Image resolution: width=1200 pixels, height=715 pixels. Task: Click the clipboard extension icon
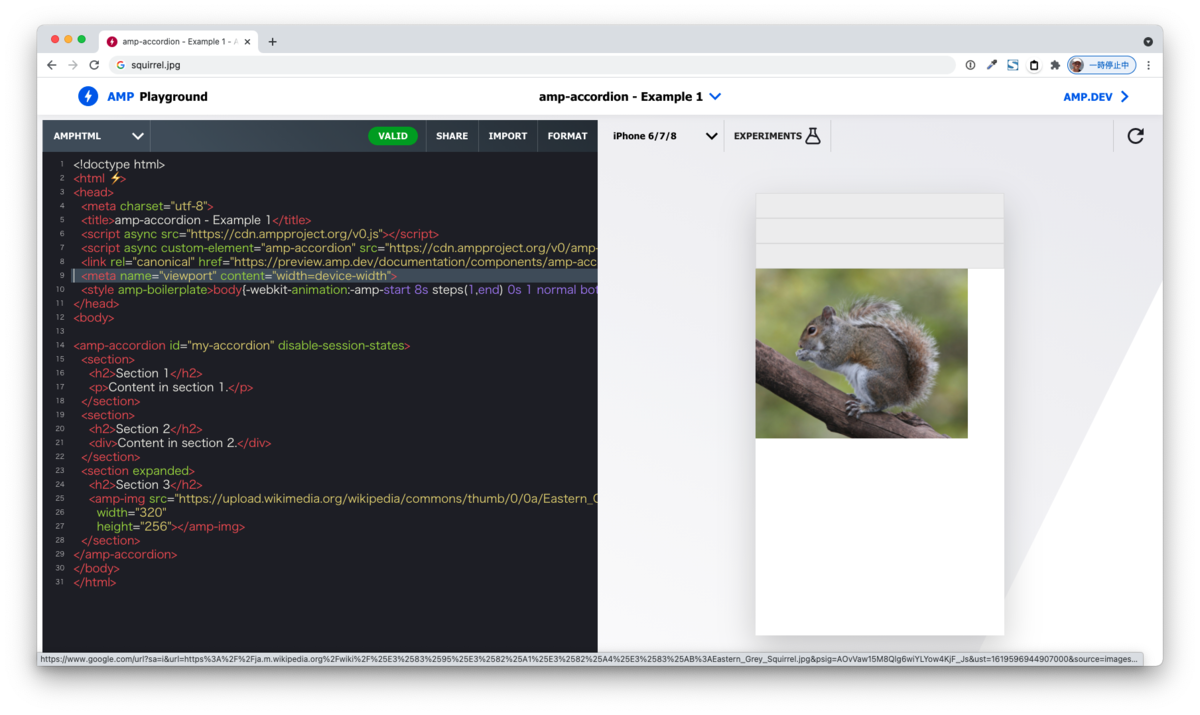(x=1034, y=65)
